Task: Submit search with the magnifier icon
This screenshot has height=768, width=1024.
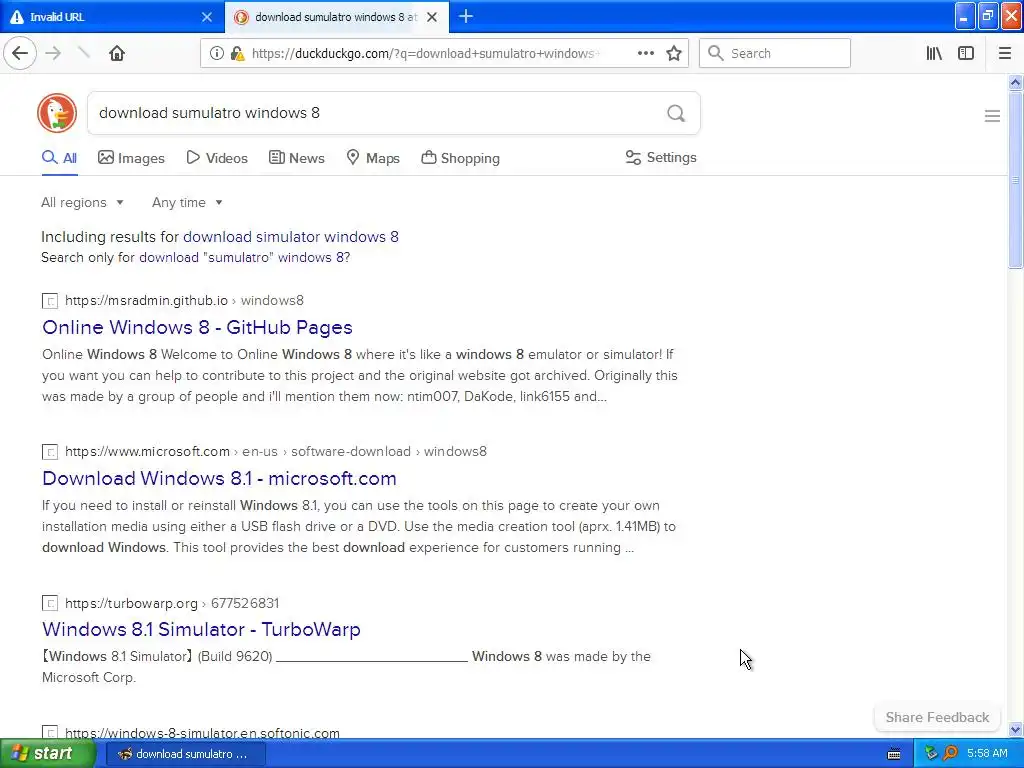Action: pos(676,114)
